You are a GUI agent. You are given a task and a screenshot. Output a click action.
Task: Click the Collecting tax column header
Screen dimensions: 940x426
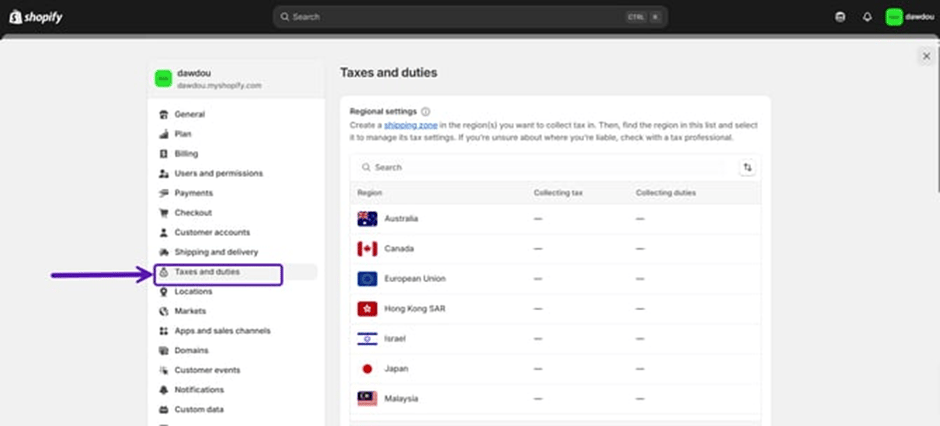(x=558, y=193)
